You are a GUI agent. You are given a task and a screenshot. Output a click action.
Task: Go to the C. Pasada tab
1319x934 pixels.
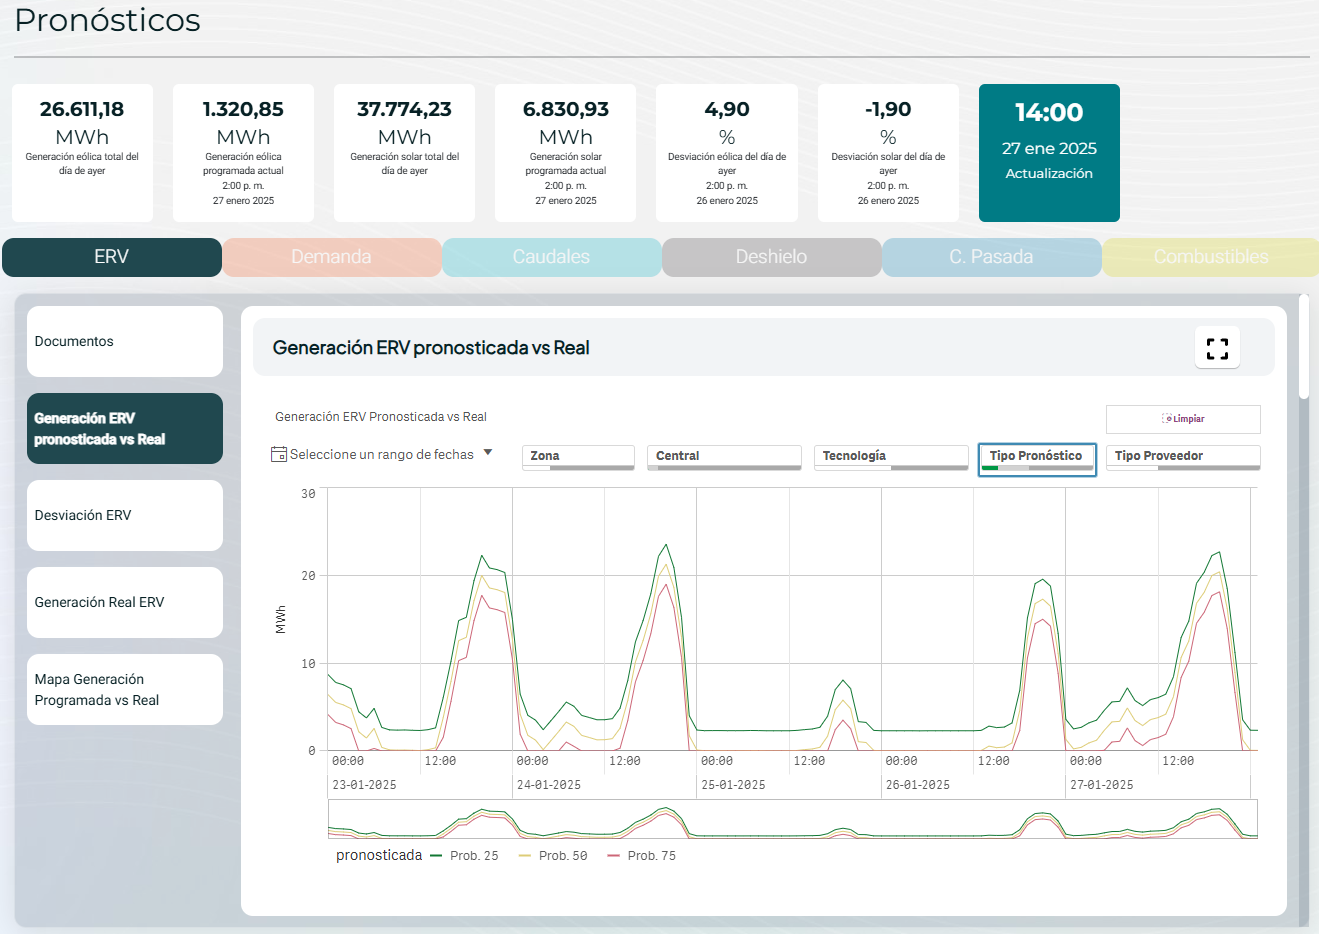tap(991, 257)
